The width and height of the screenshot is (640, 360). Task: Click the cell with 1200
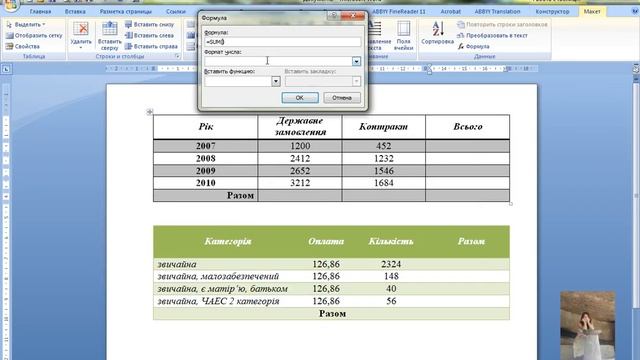click(x=300, y=146)
